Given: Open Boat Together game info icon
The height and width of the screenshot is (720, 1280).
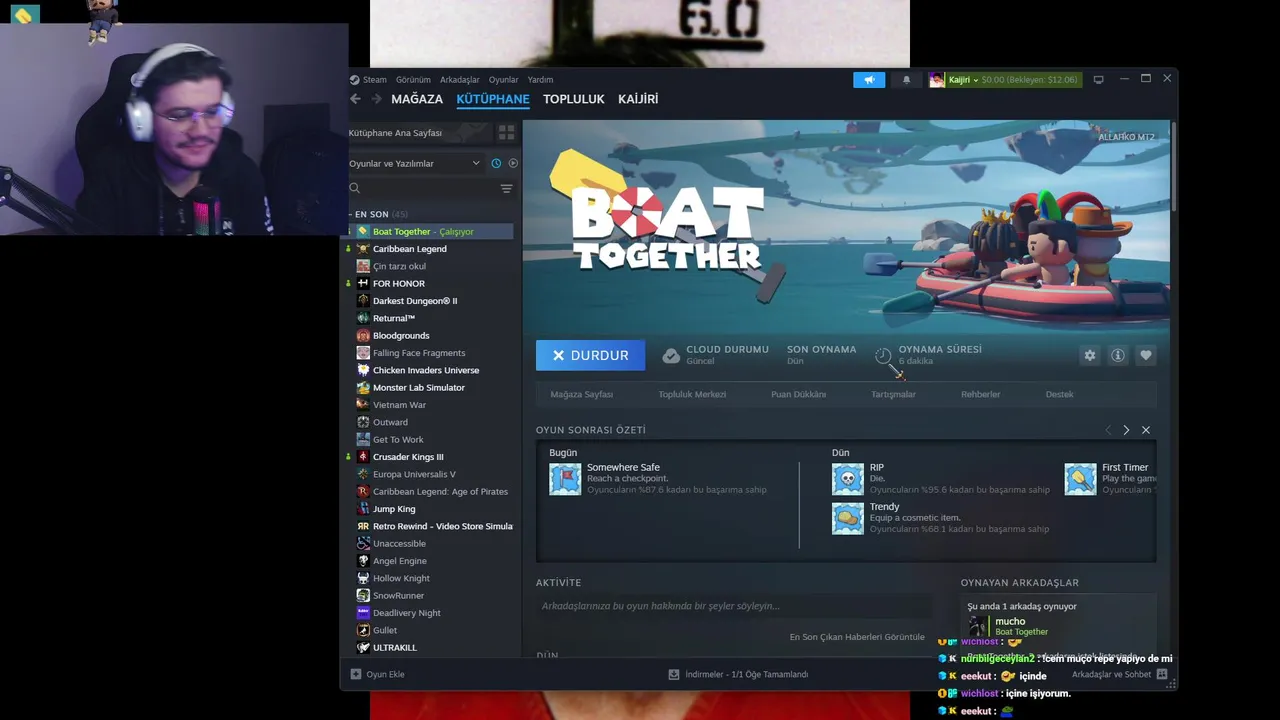Looking at the screenshot, I should point(1118,355).
